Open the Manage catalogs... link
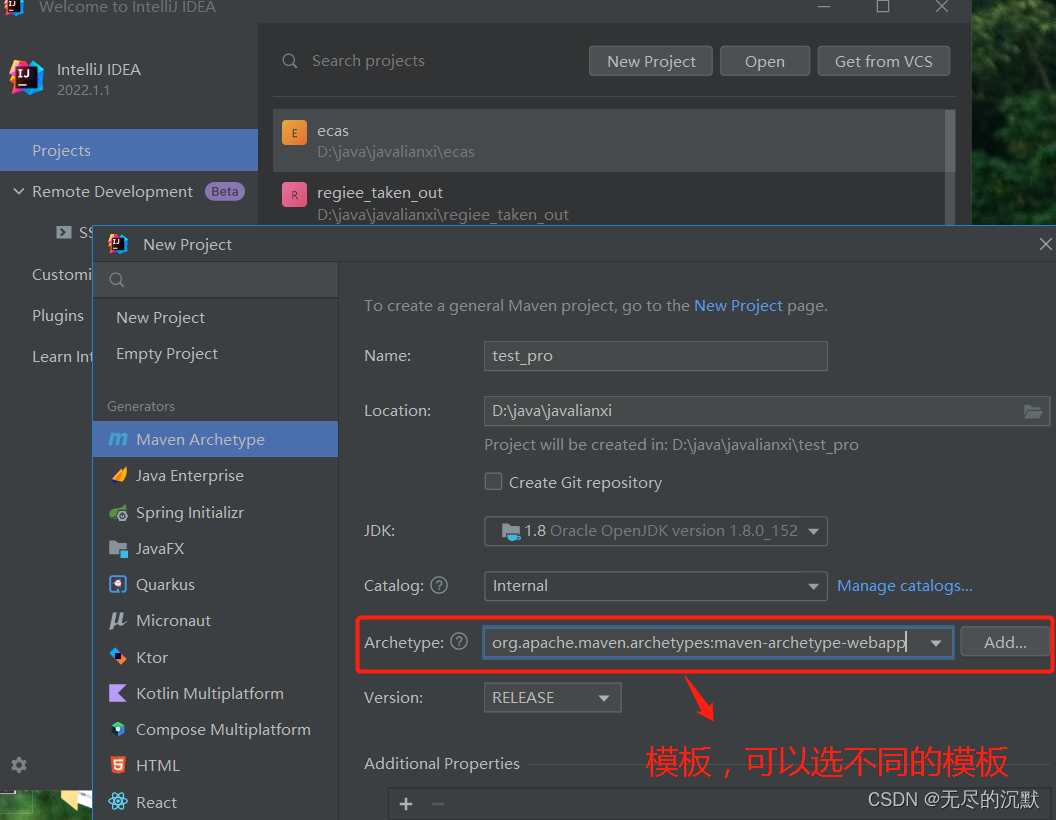The height and width of the screenshot is (820, 1056). tap(904, 586)
